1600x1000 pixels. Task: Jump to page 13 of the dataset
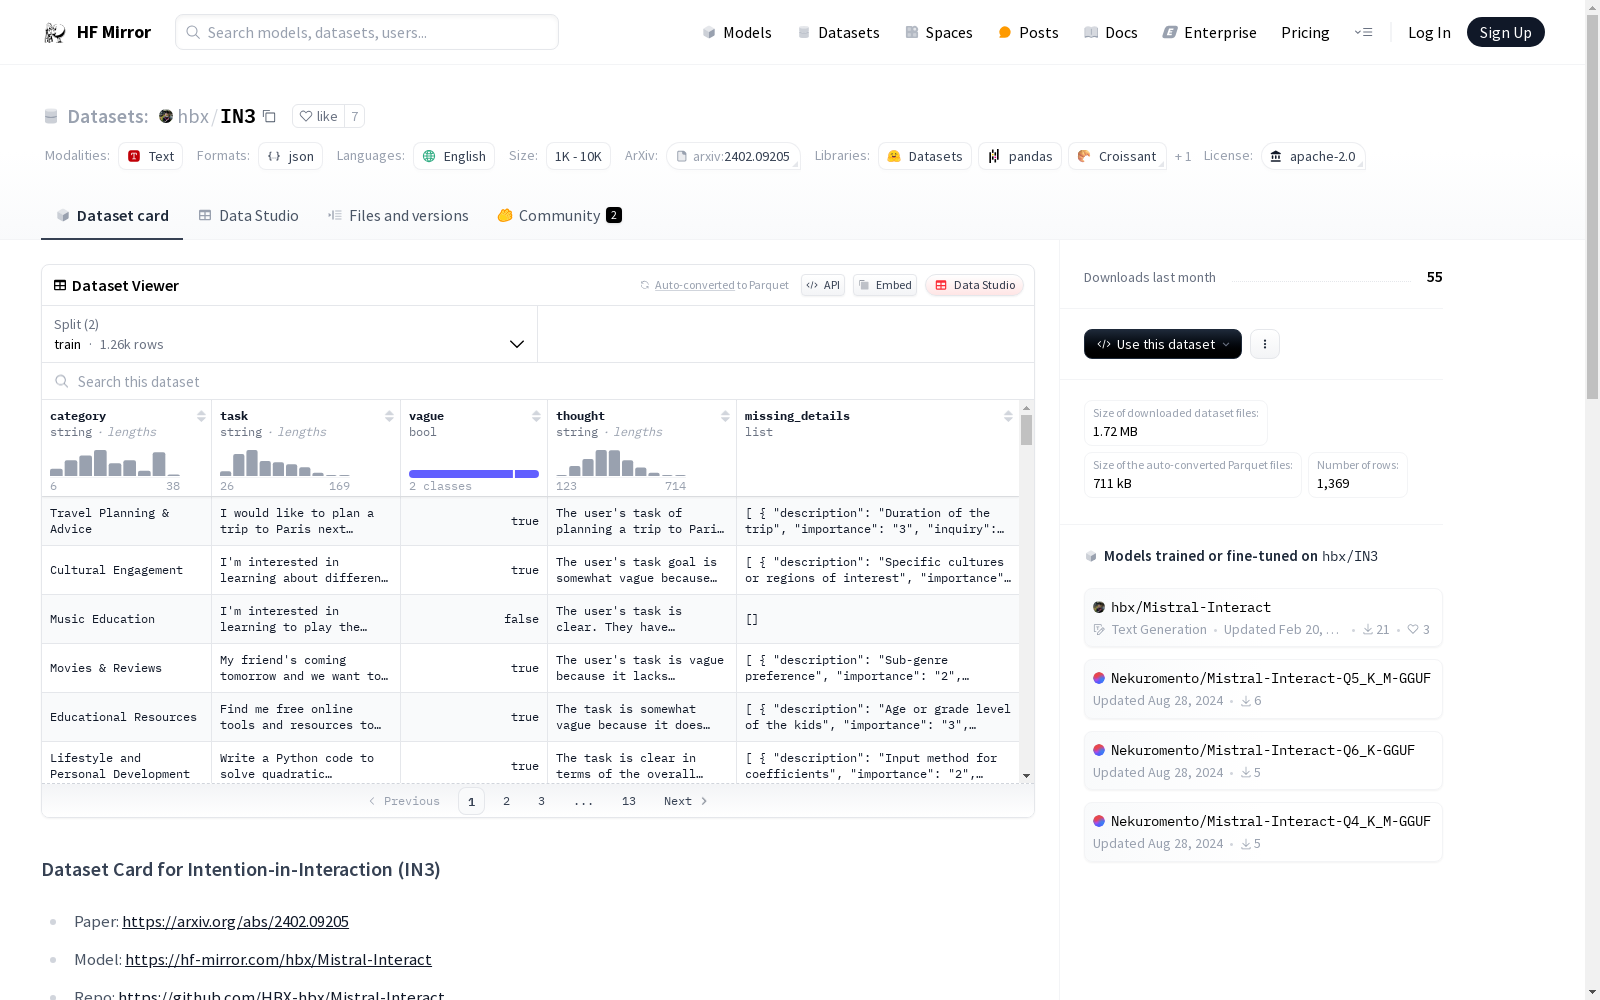click(x=629, y=801)
